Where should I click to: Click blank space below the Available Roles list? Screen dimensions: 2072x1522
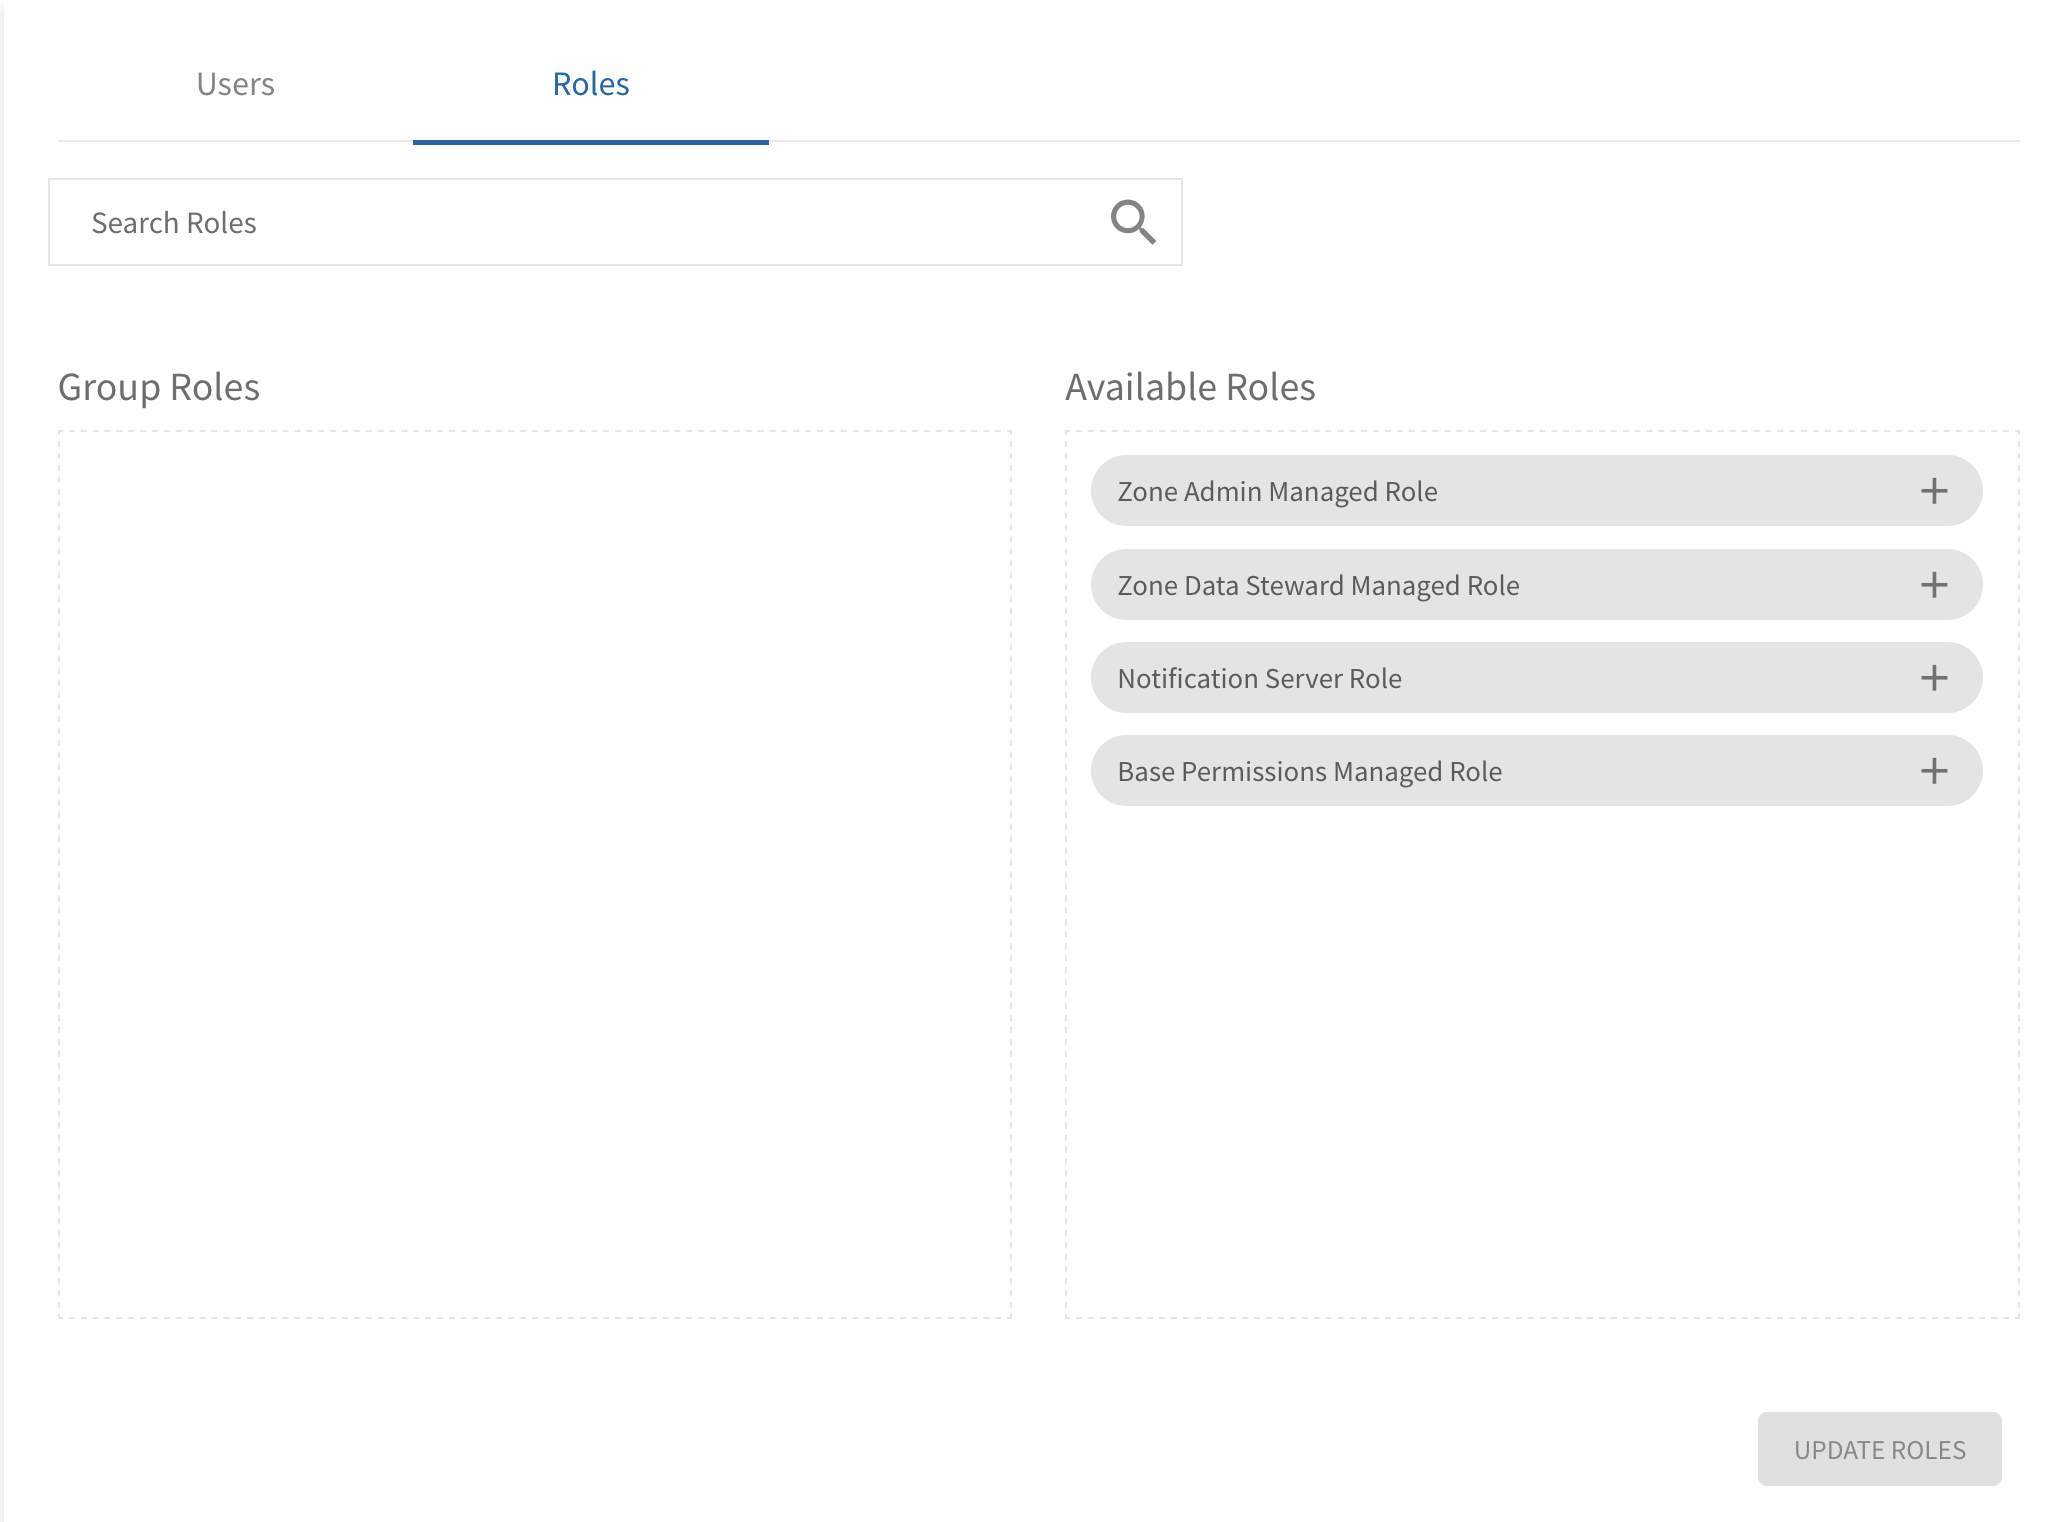pos(1540,1060)
